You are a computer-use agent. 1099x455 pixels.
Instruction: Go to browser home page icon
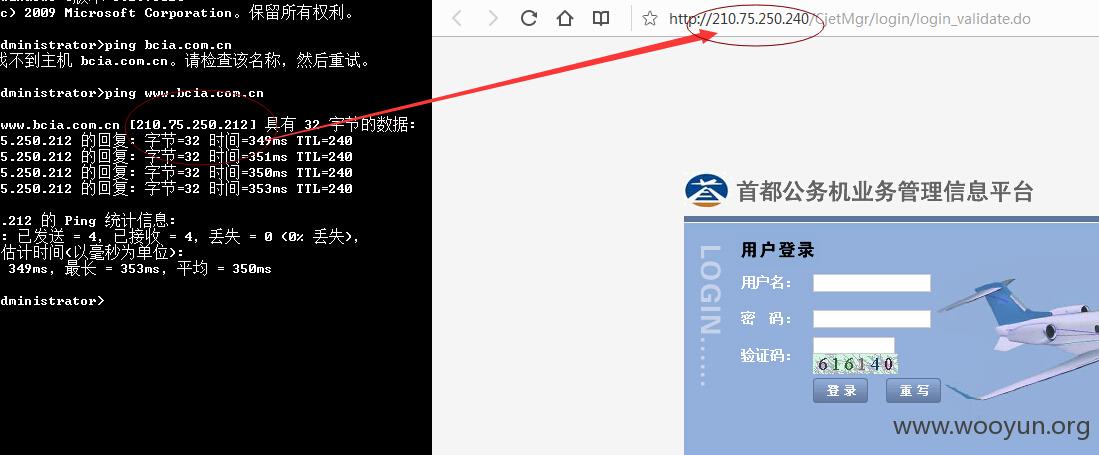pos(565,18)
